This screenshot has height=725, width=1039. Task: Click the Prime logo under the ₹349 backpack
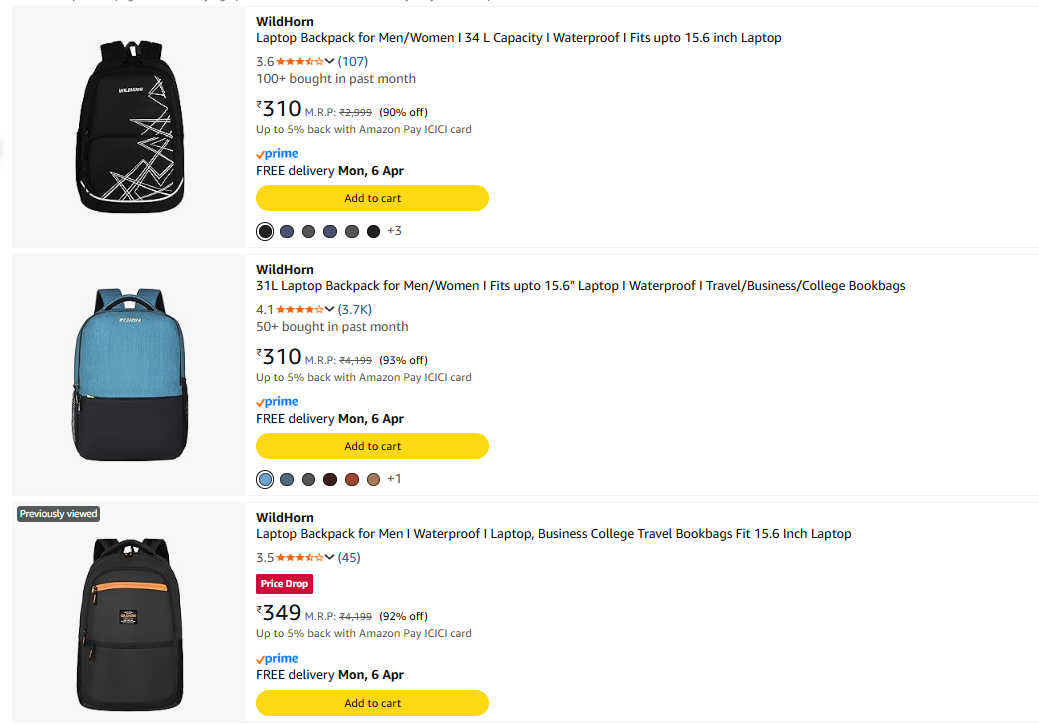pyautogui.click(x=277, y=658)
